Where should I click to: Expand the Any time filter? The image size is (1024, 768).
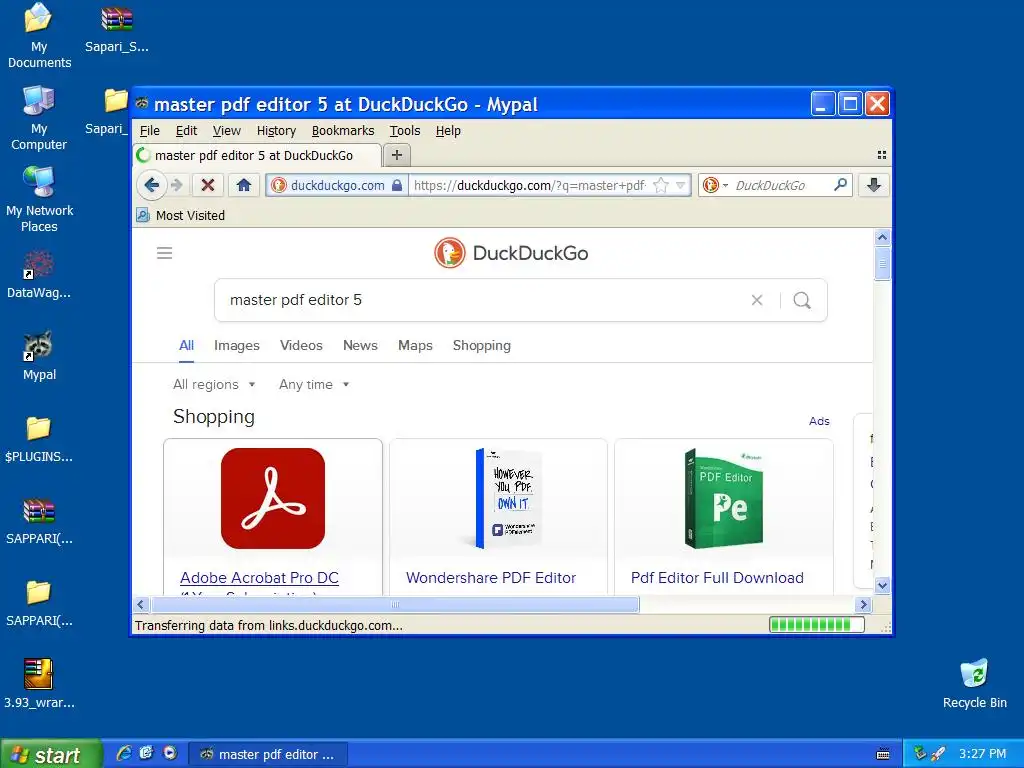pos(314,385)
